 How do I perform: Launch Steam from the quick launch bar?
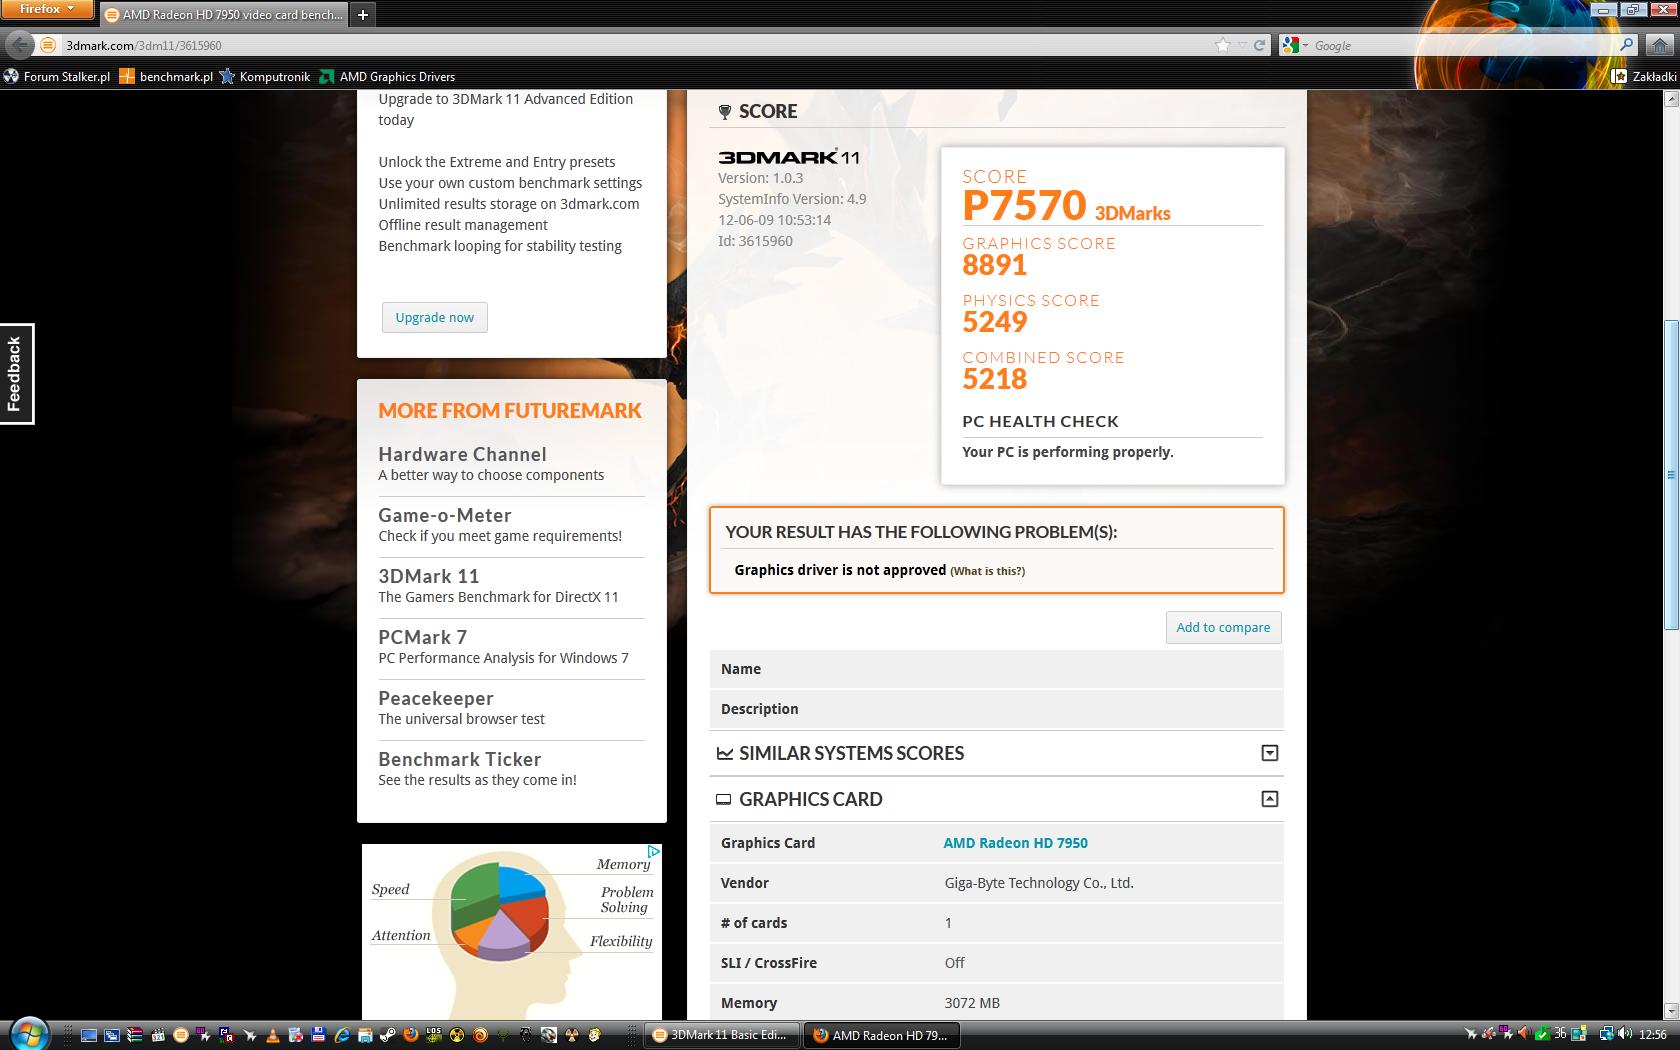coord(388,1035)
